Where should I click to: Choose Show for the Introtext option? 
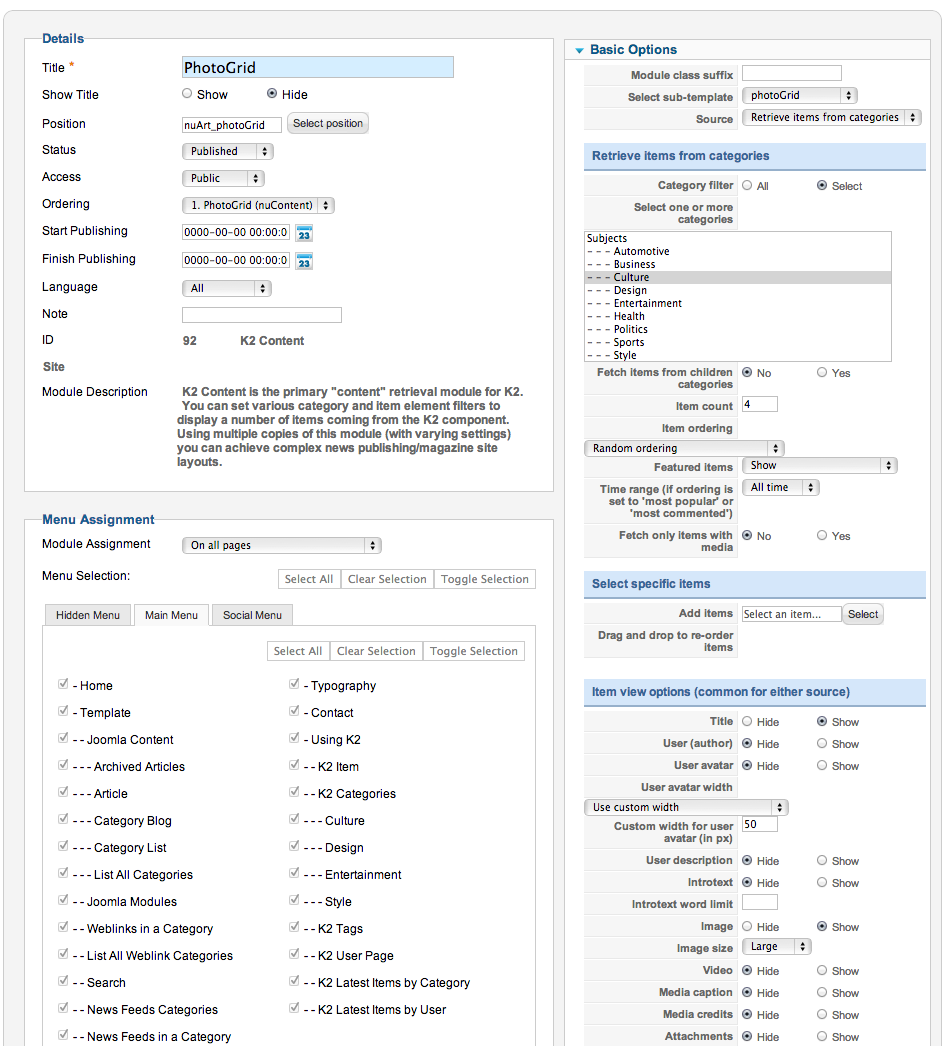pos(822,882)
